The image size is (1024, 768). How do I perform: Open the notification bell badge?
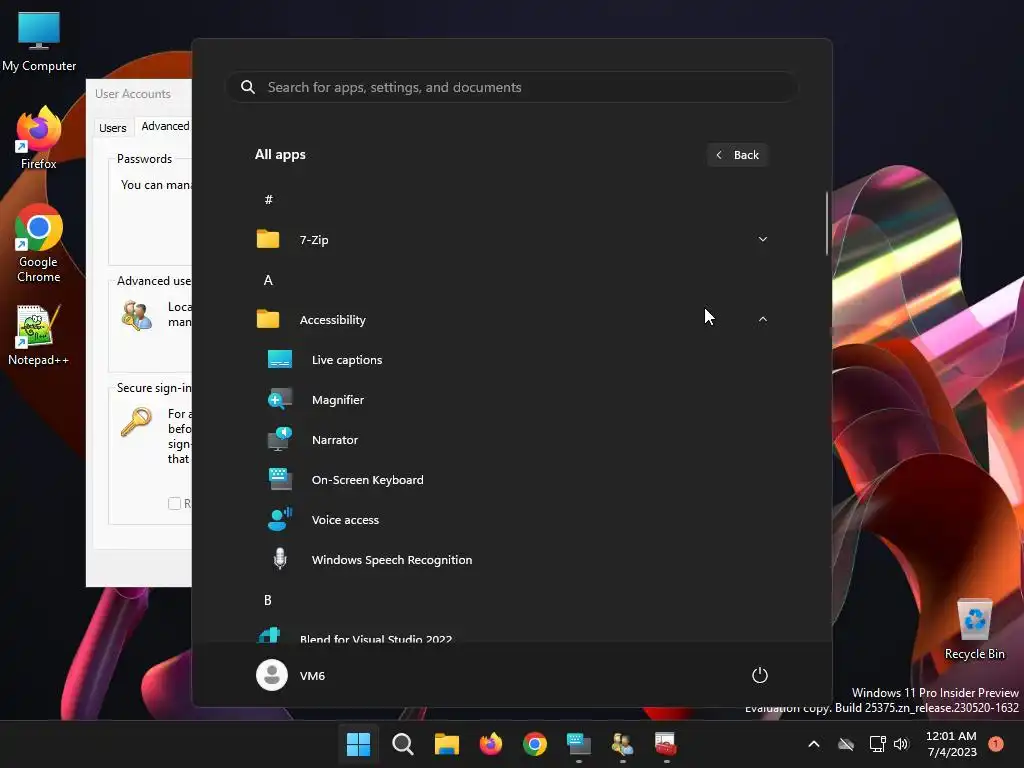point(995,744)
